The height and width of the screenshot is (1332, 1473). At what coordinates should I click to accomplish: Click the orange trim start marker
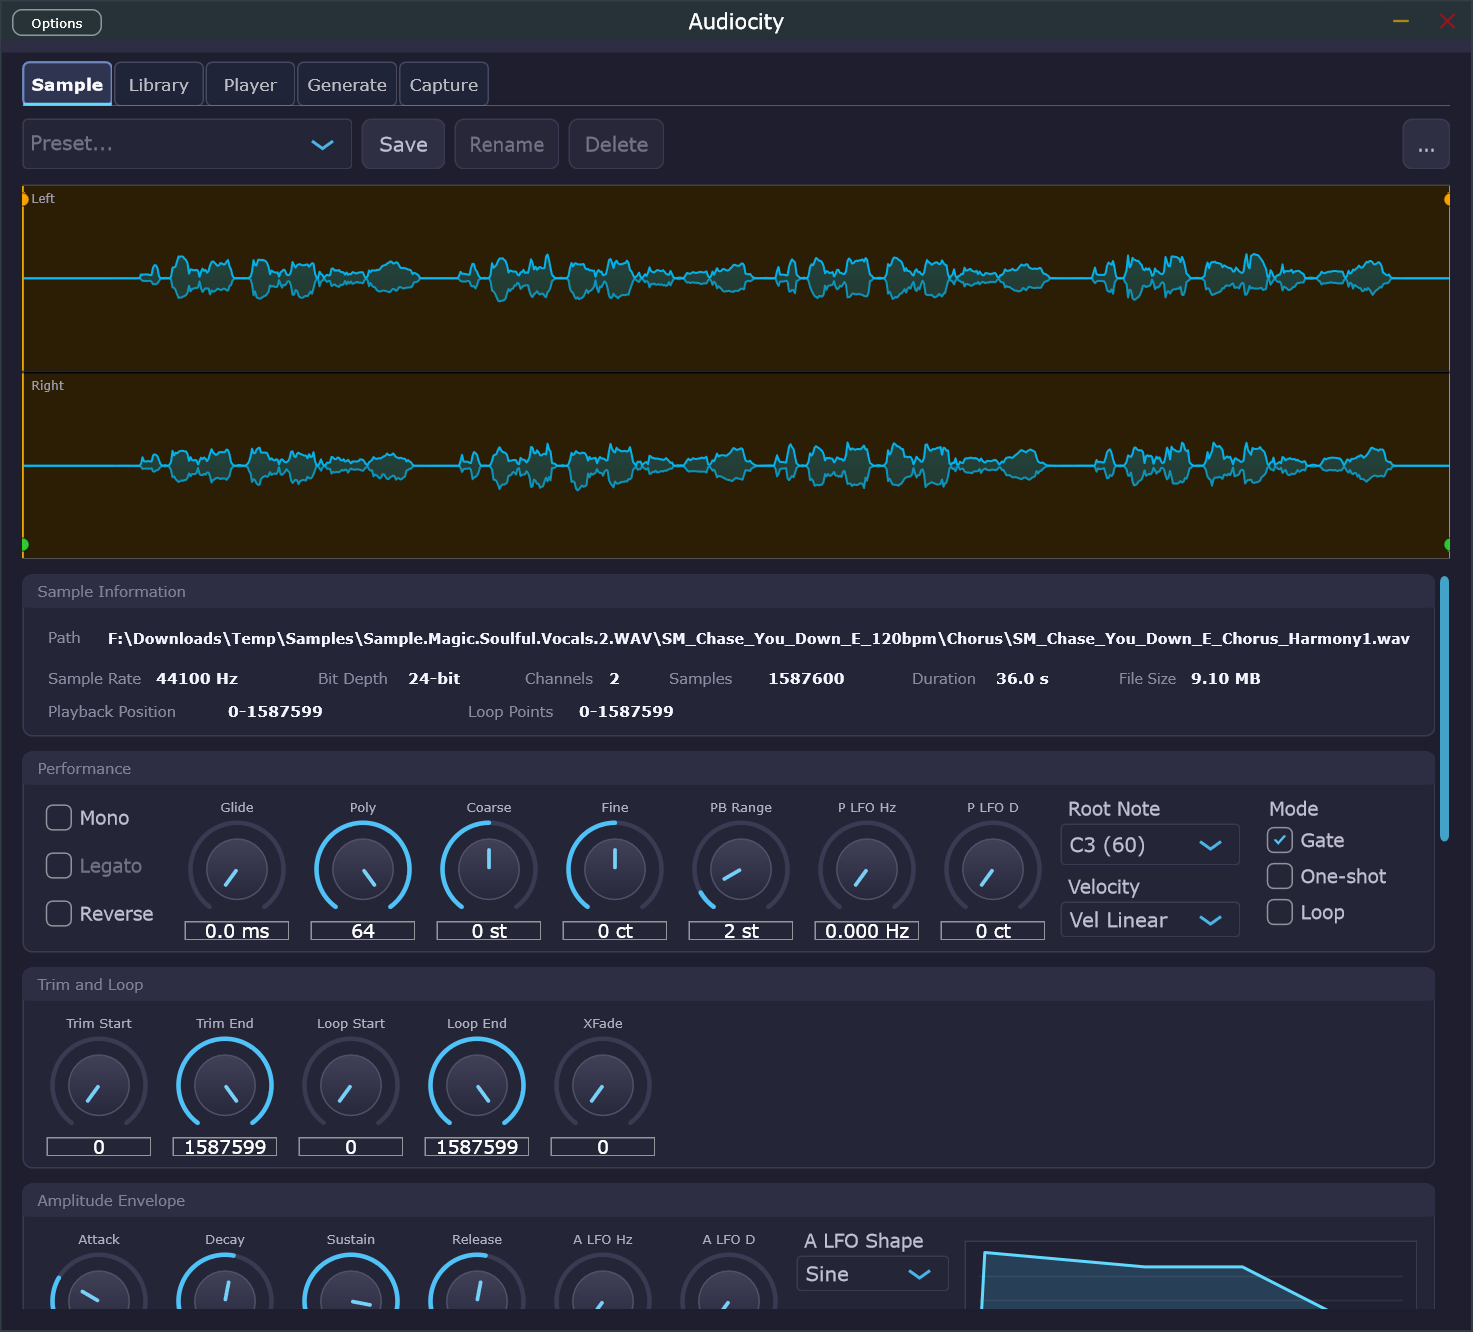tap(25, 199)
